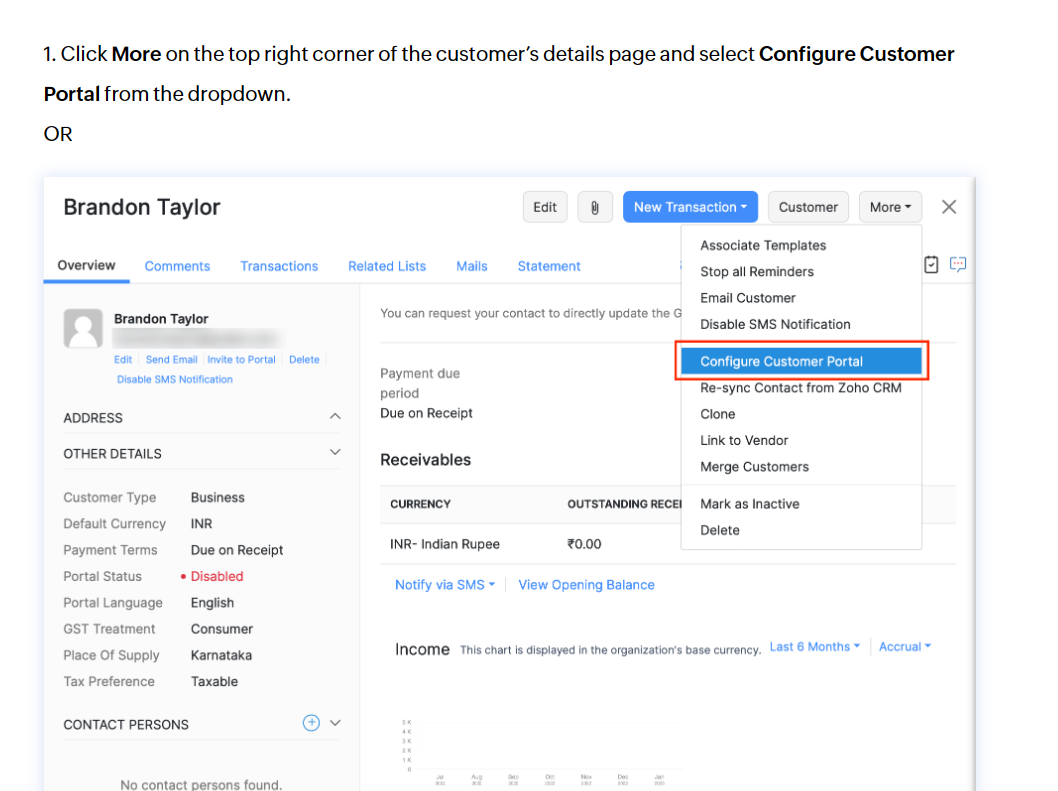Viewport: 1058px width, 791px height.
Task: Open the New Transaction dropdown
Action: point(690,207)
